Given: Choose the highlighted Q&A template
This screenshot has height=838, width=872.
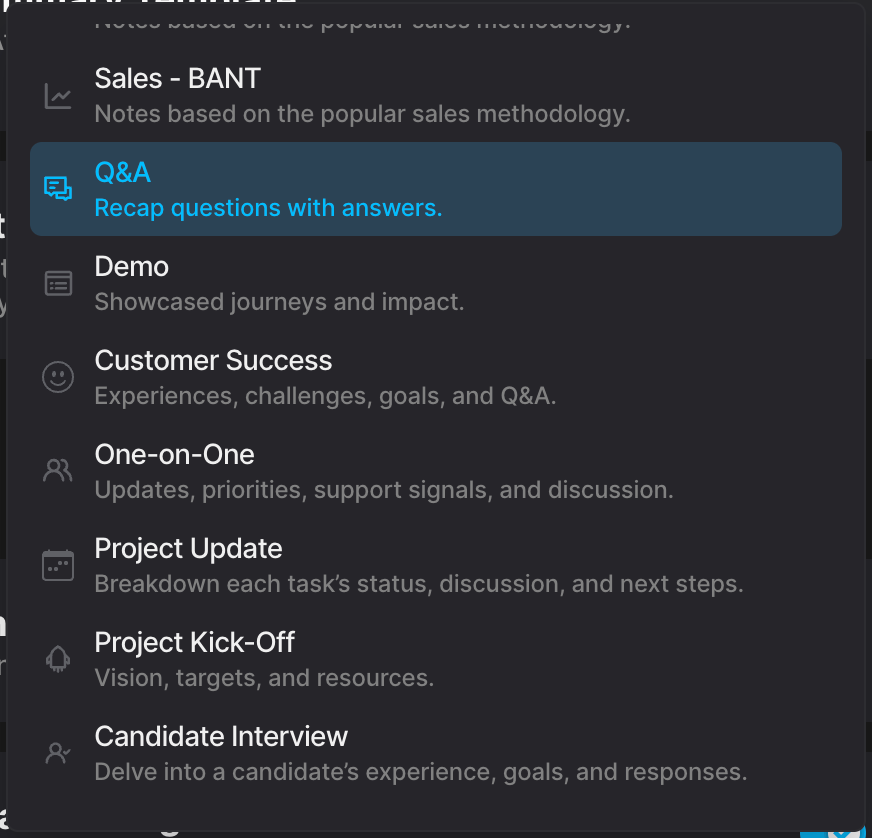Looking at the screenshot, I should point(123,172).
